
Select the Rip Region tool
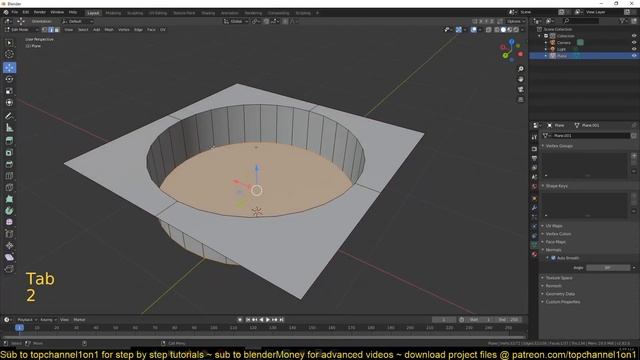(x=9, y=269)
